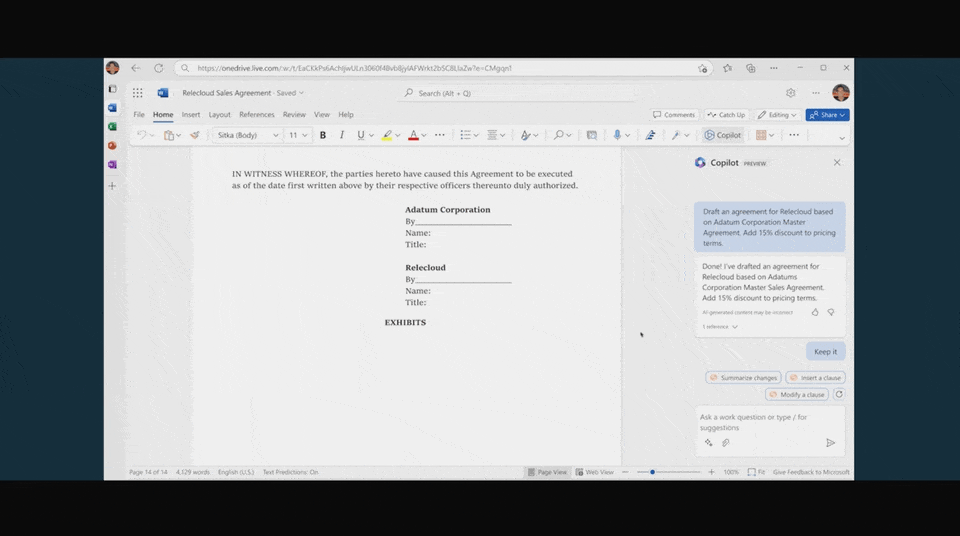
Task: Click the plus icon in the browser sidebar
Action: tap(113, 186)
